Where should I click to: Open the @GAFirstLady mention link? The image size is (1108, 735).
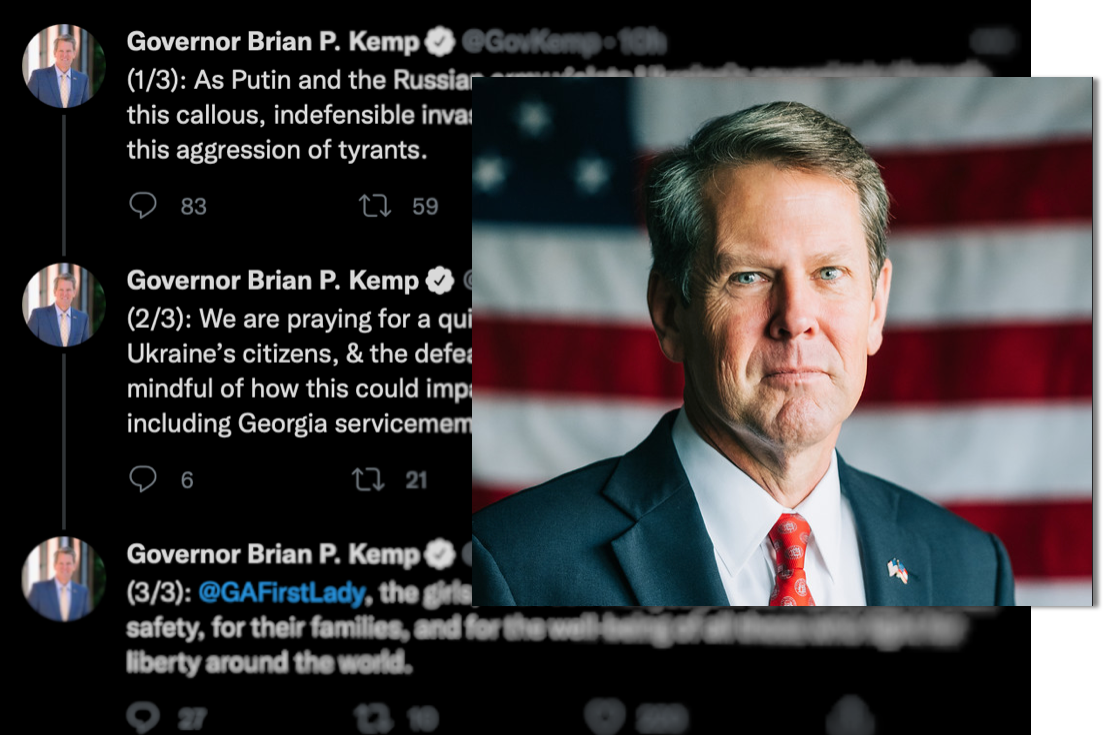click(282, 592)
